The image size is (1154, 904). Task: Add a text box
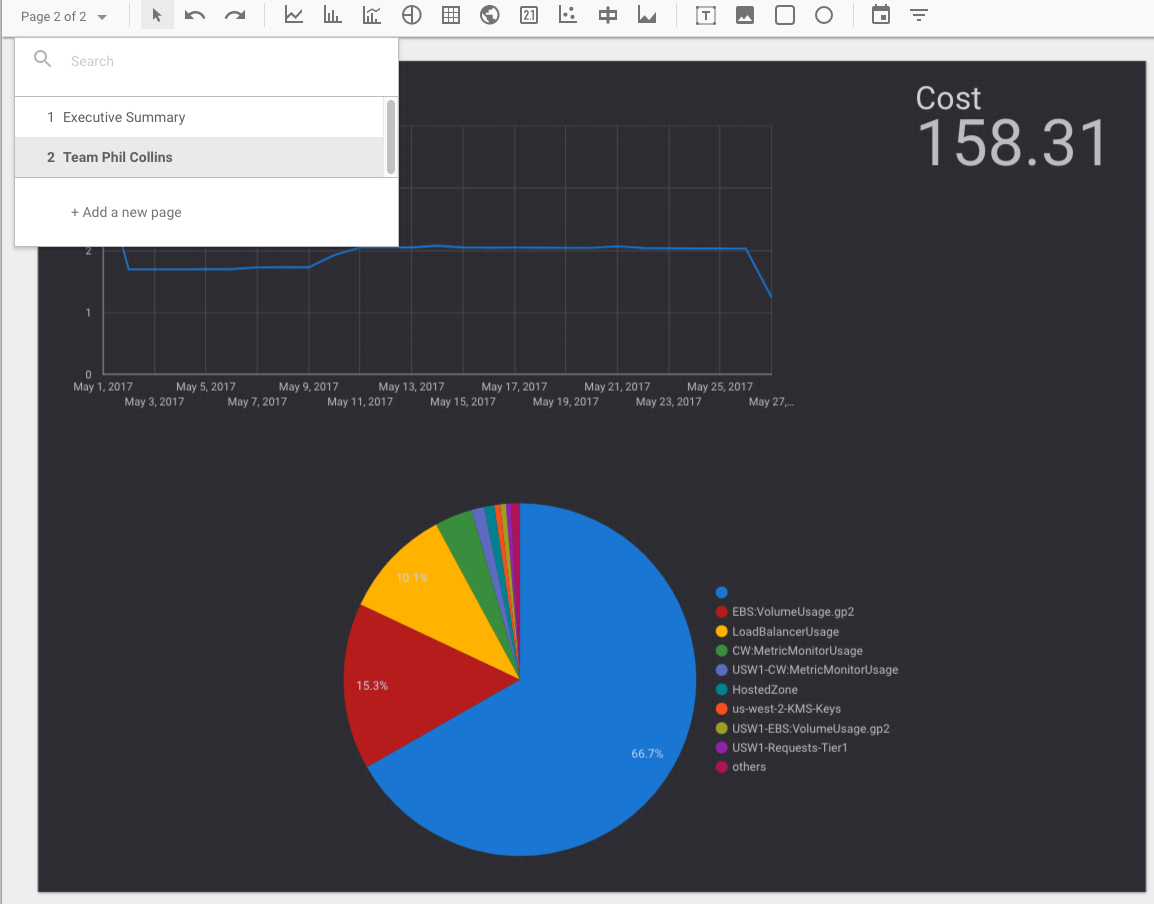[x=706, y=16]
